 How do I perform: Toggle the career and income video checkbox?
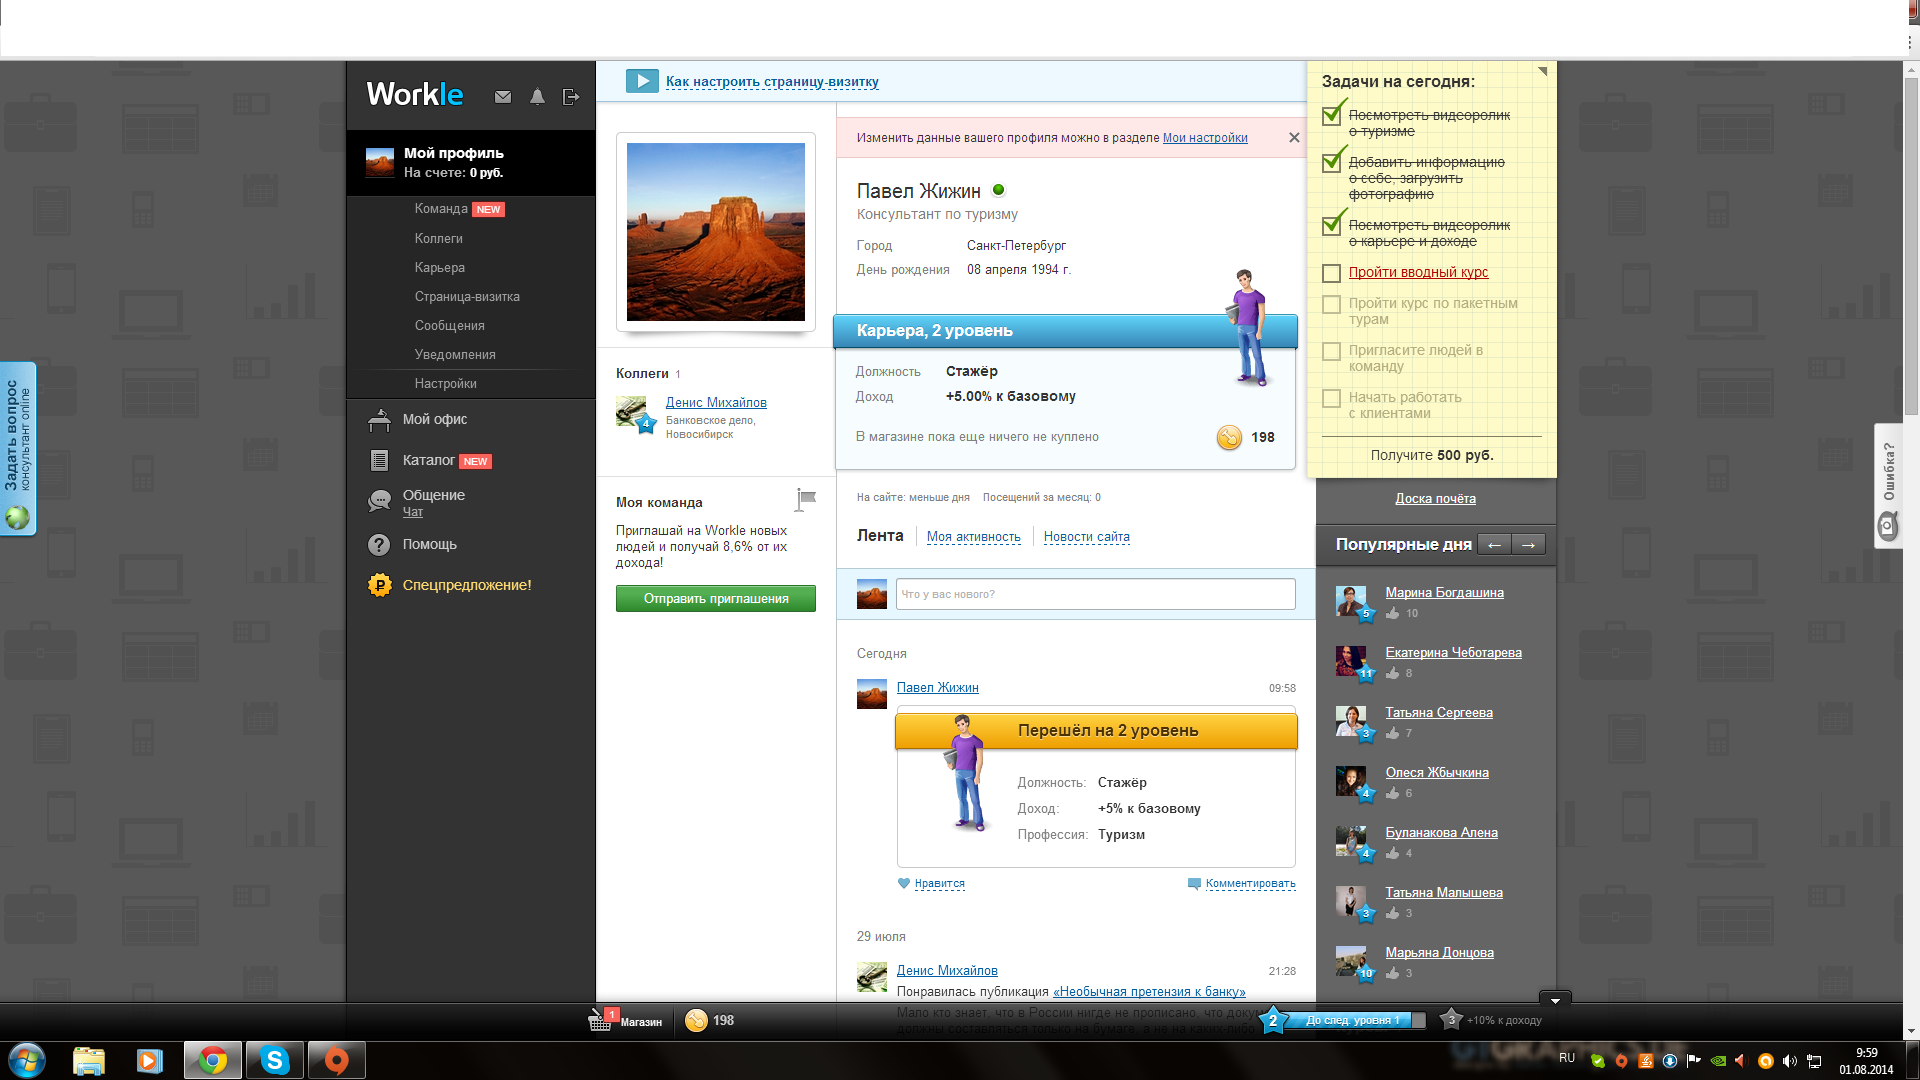(x=1332, y=225)
